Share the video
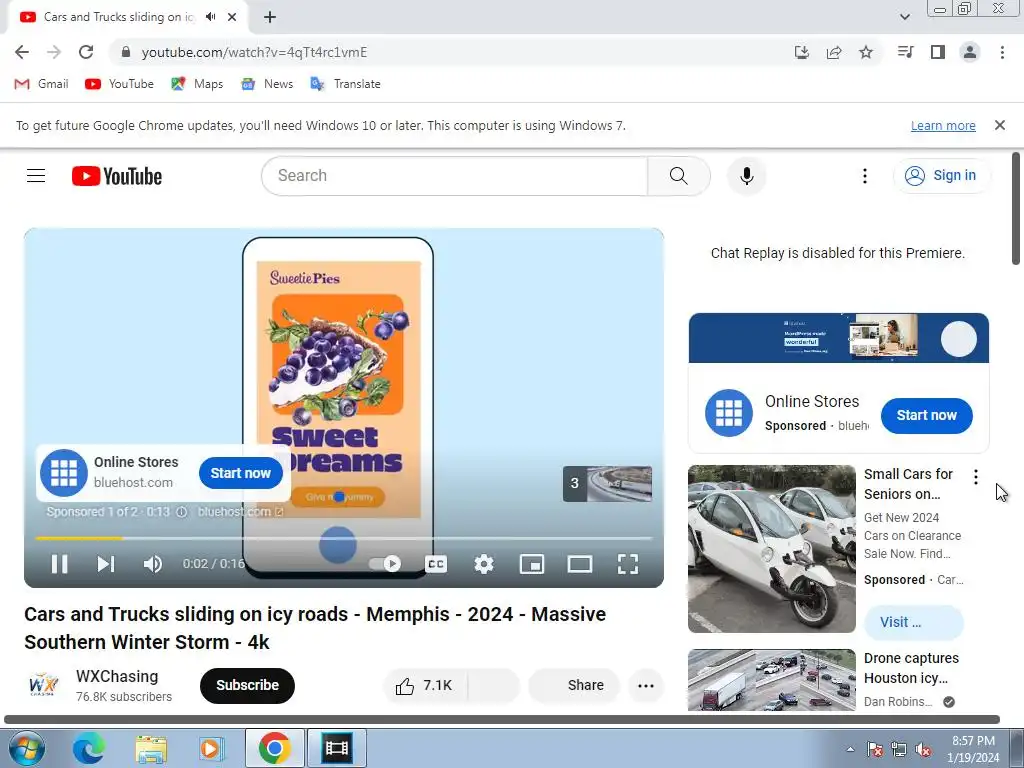 coord(574,685)
